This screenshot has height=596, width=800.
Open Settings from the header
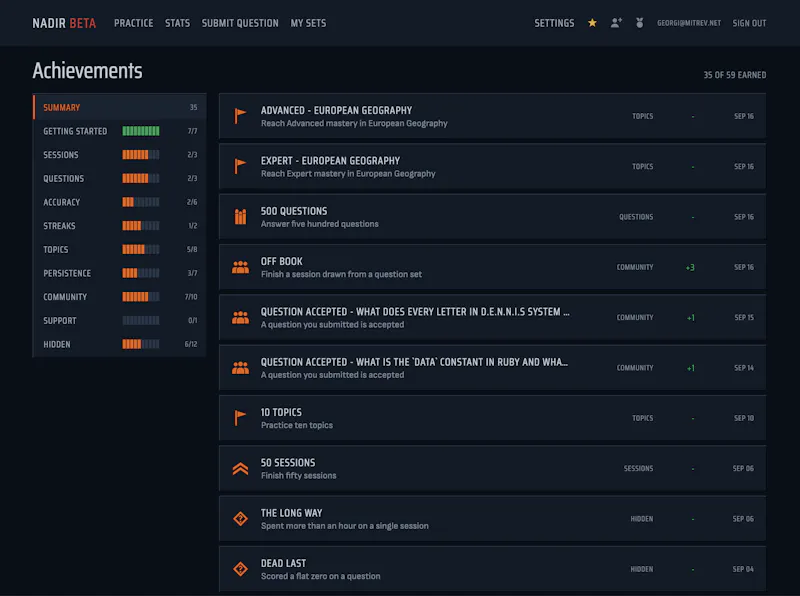point(554,23)
